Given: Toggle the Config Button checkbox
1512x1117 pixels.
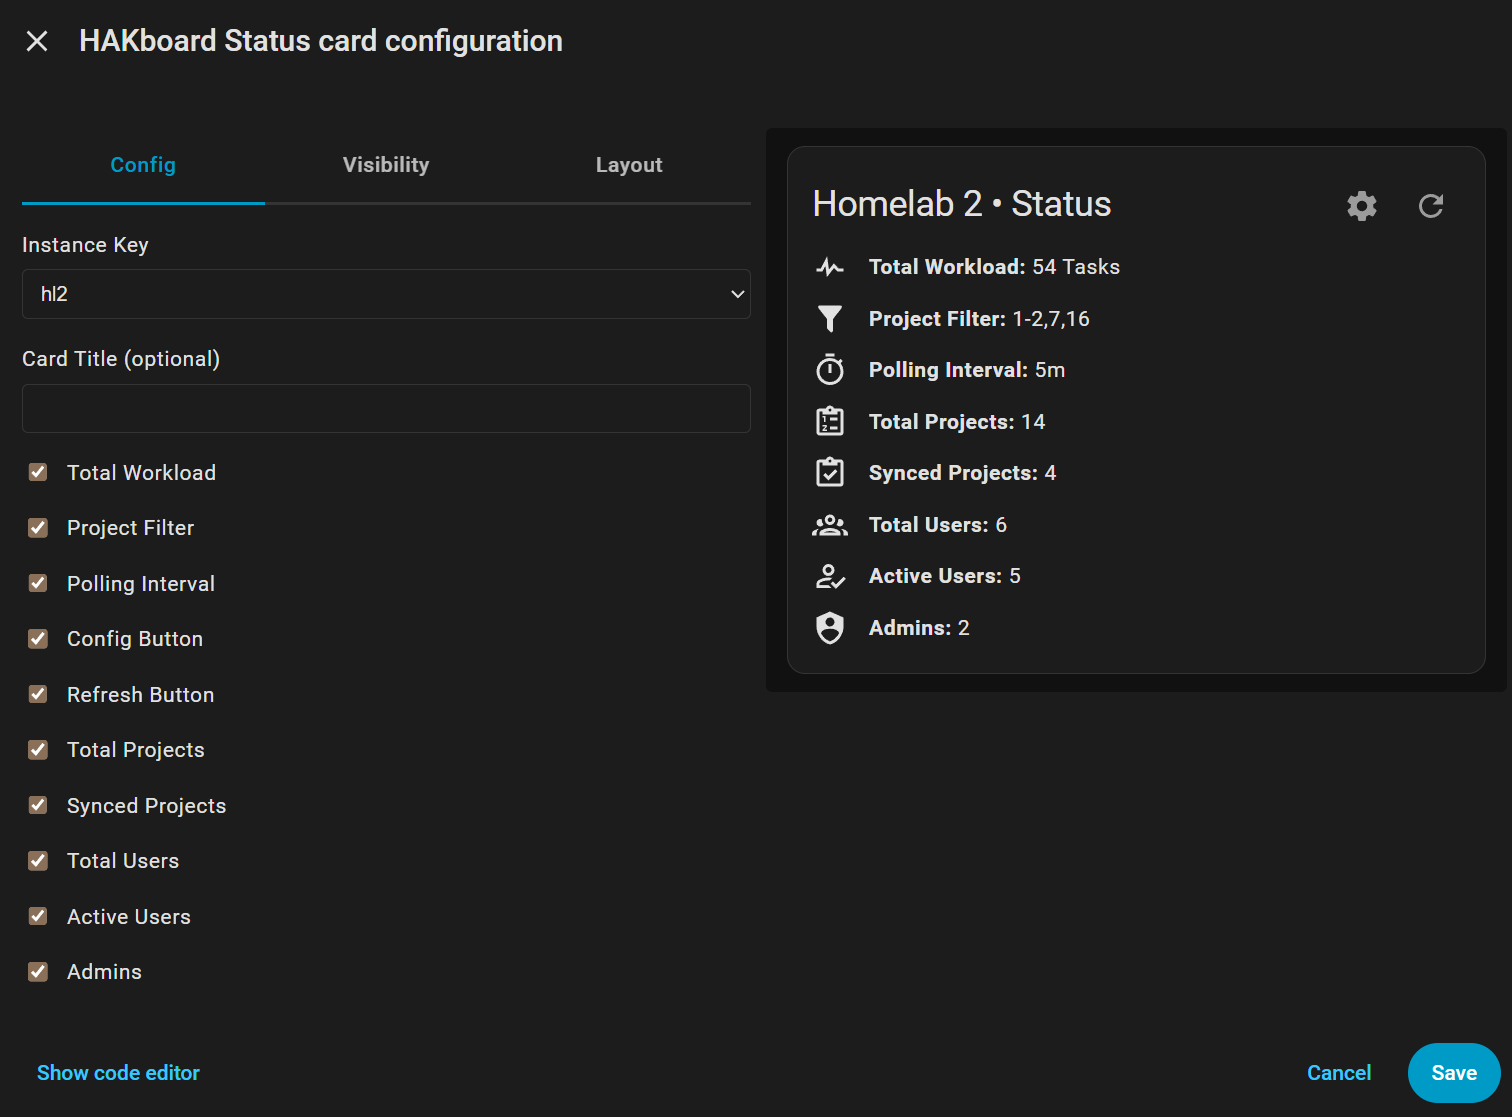Looking at the screenshot, I should coord(38,638).
